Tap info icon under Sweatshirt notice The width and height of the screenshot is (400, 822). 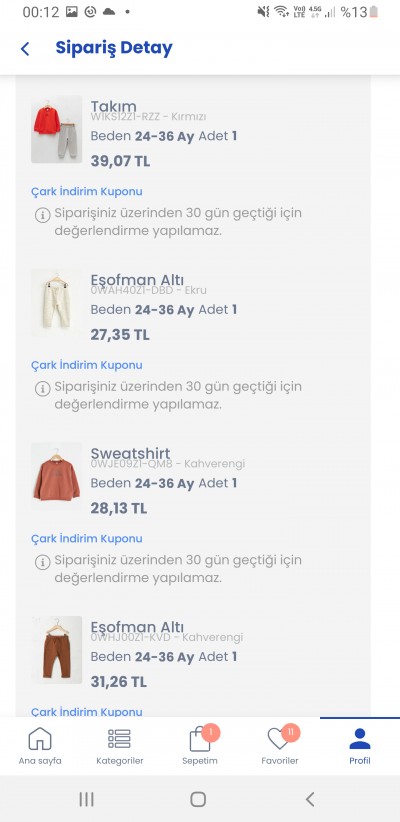(42, 562)
